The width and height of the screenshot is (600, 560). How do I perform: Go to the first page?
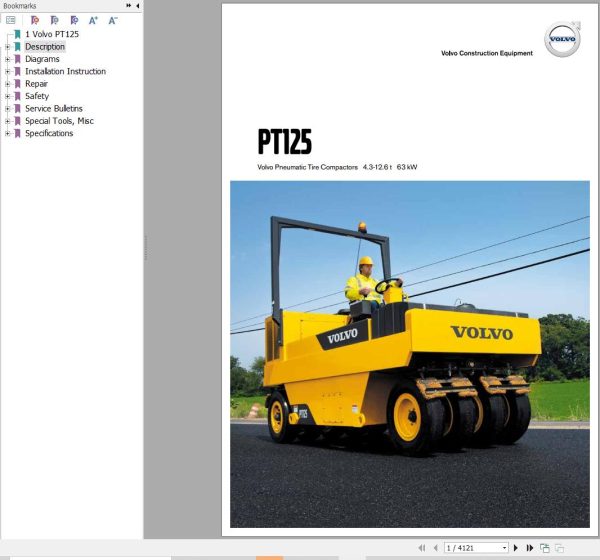pos(422,548)
